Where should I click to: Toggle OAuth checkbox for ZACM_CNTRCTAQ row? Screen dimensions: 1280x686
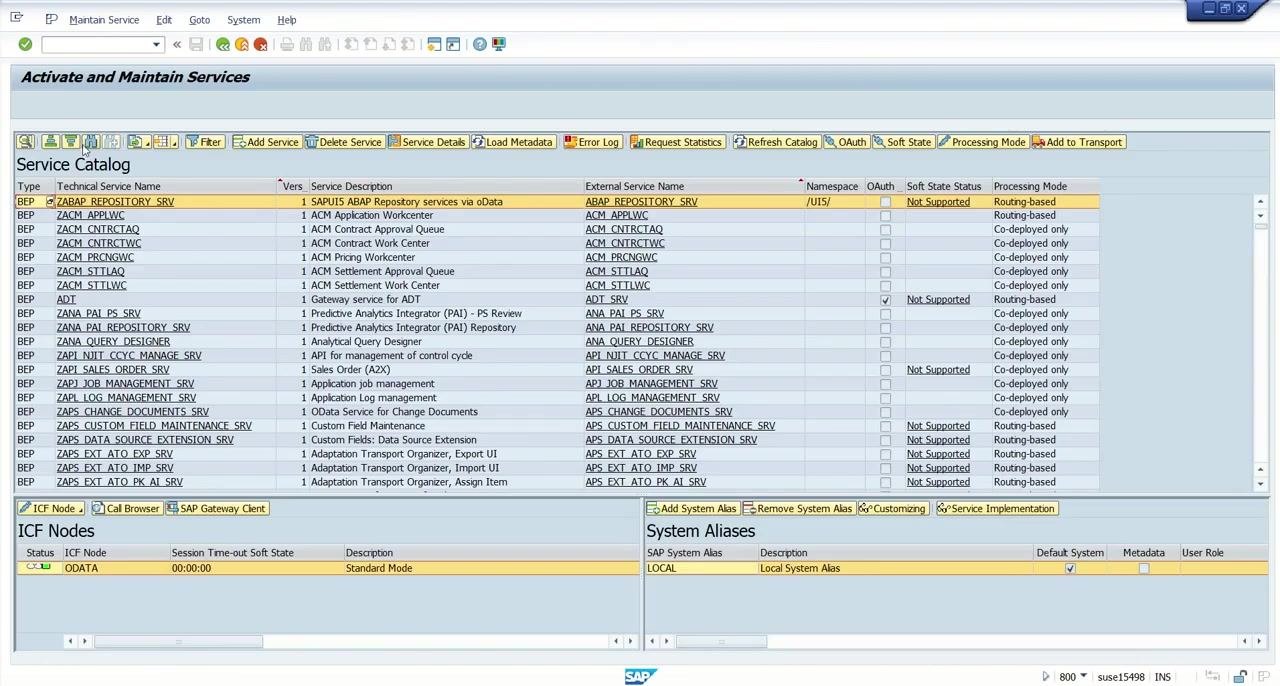885,230
